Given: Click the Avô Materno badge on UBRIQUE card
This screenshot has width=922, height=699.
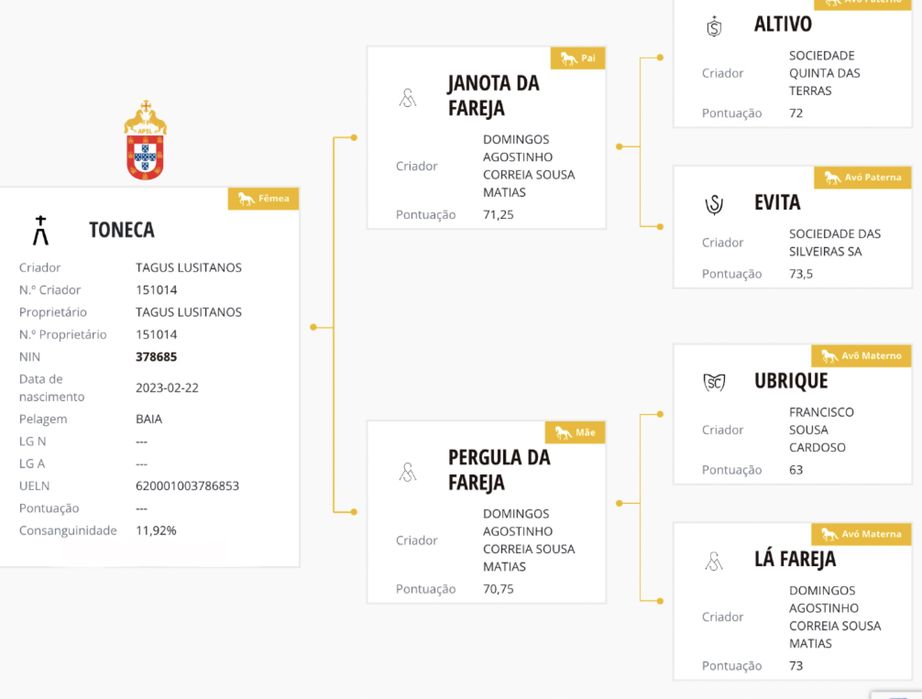Looking at the screenshot, I should click(860, 356).
